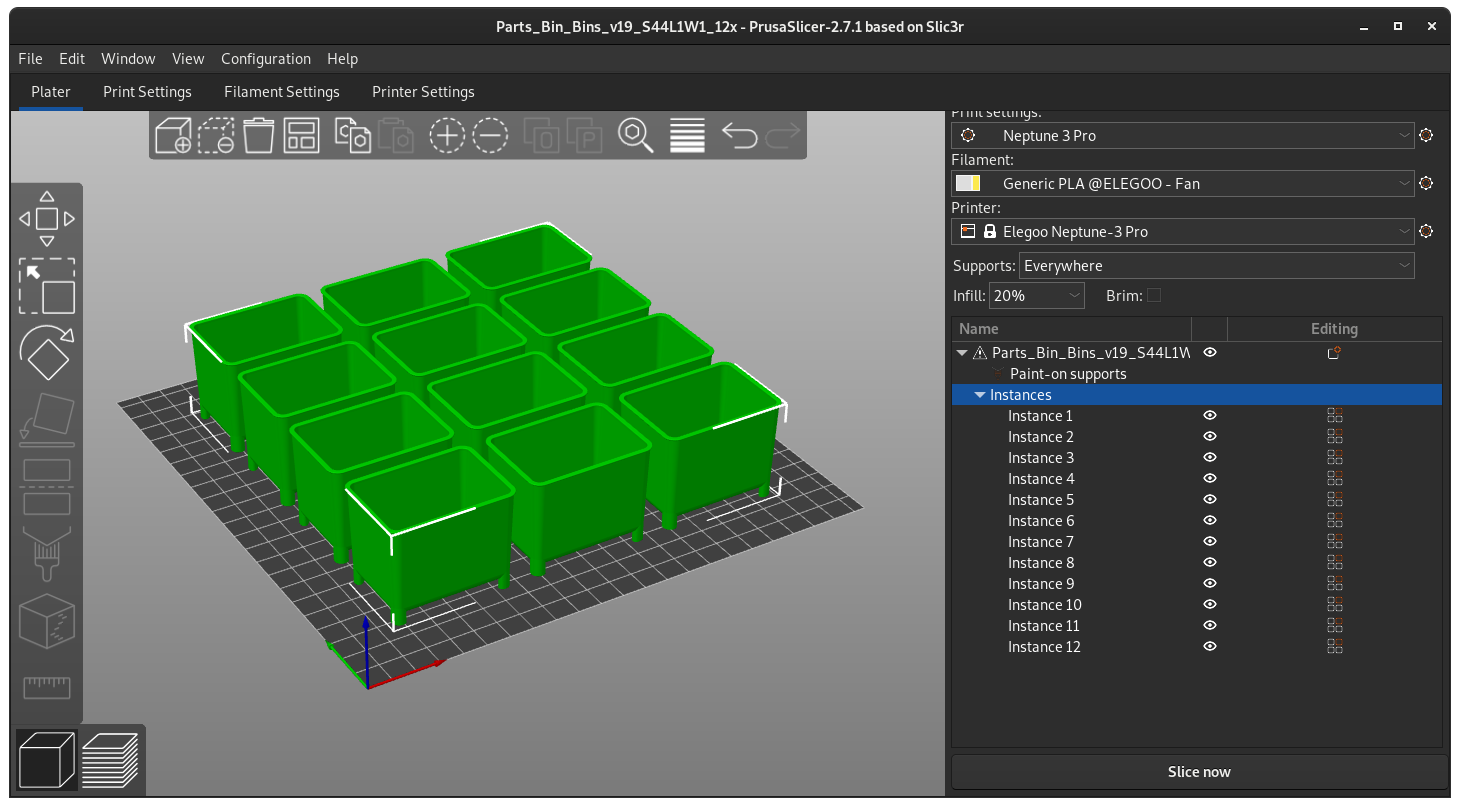Collapse the Instances tree node
Viewport: 1460px width, 807px height.
point(979,394)
